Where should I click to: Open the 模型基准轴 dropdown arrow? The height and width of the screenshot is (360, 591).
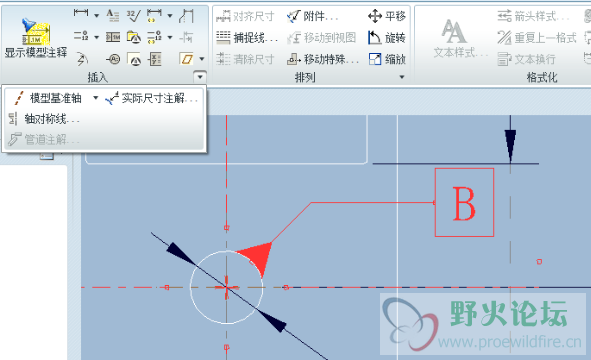(95, 98)
